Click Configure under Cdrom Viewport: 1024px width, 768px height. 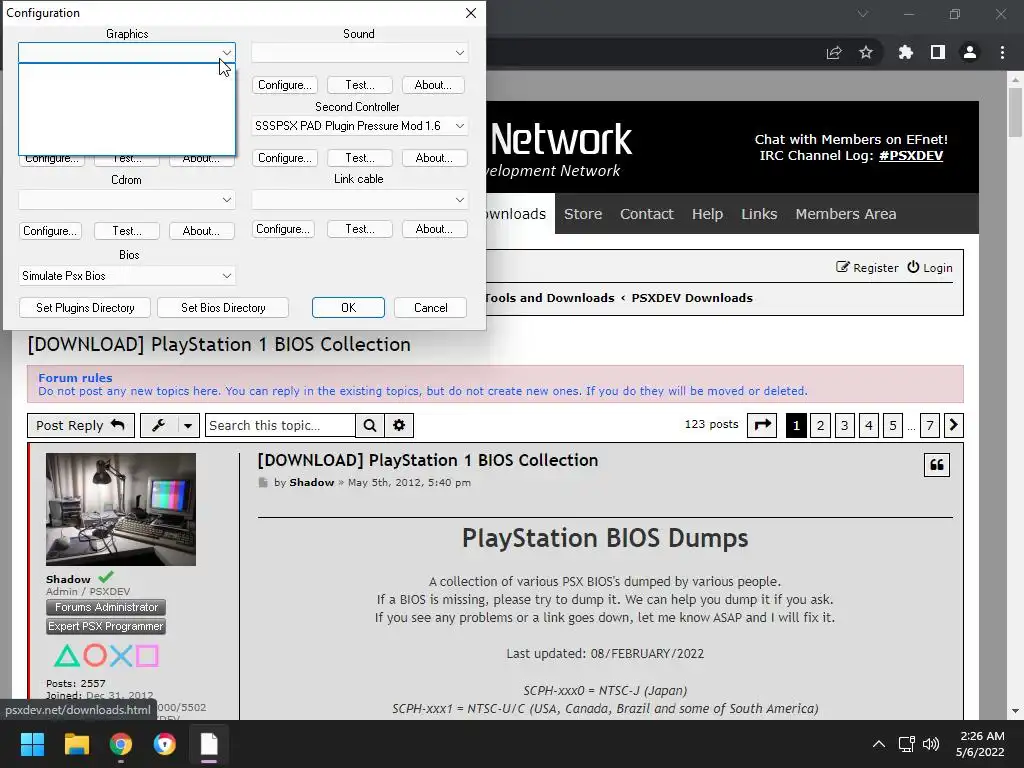click(x=50, y=231)
